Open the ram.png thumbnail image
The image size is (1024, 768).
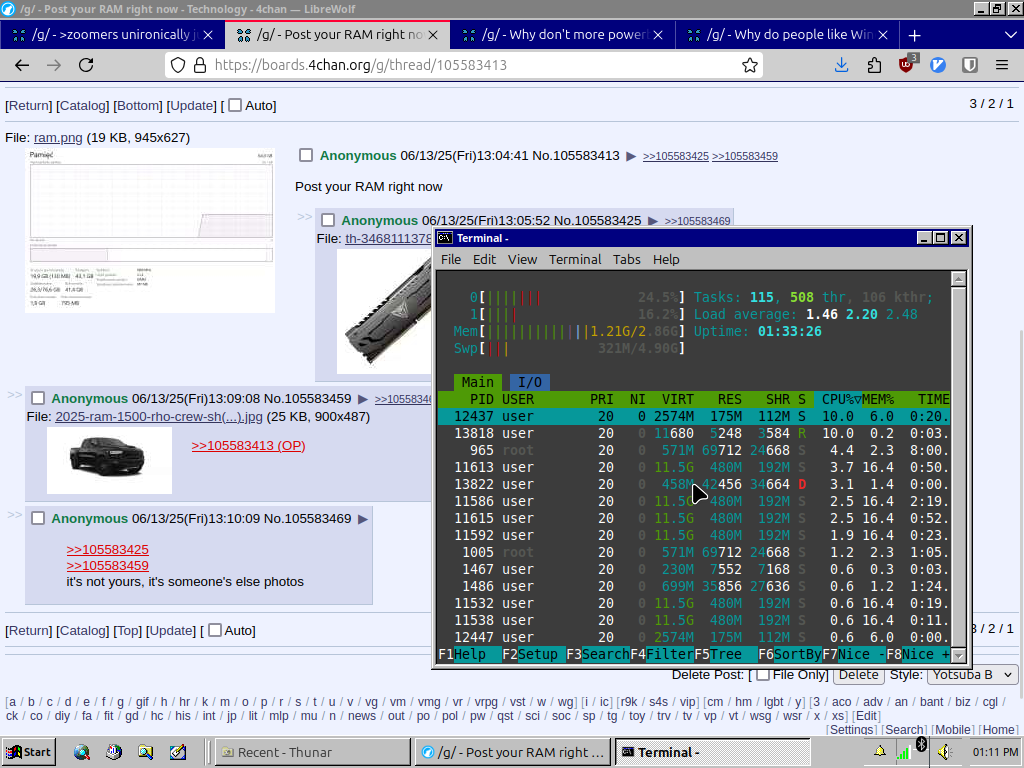coord(150,231)
